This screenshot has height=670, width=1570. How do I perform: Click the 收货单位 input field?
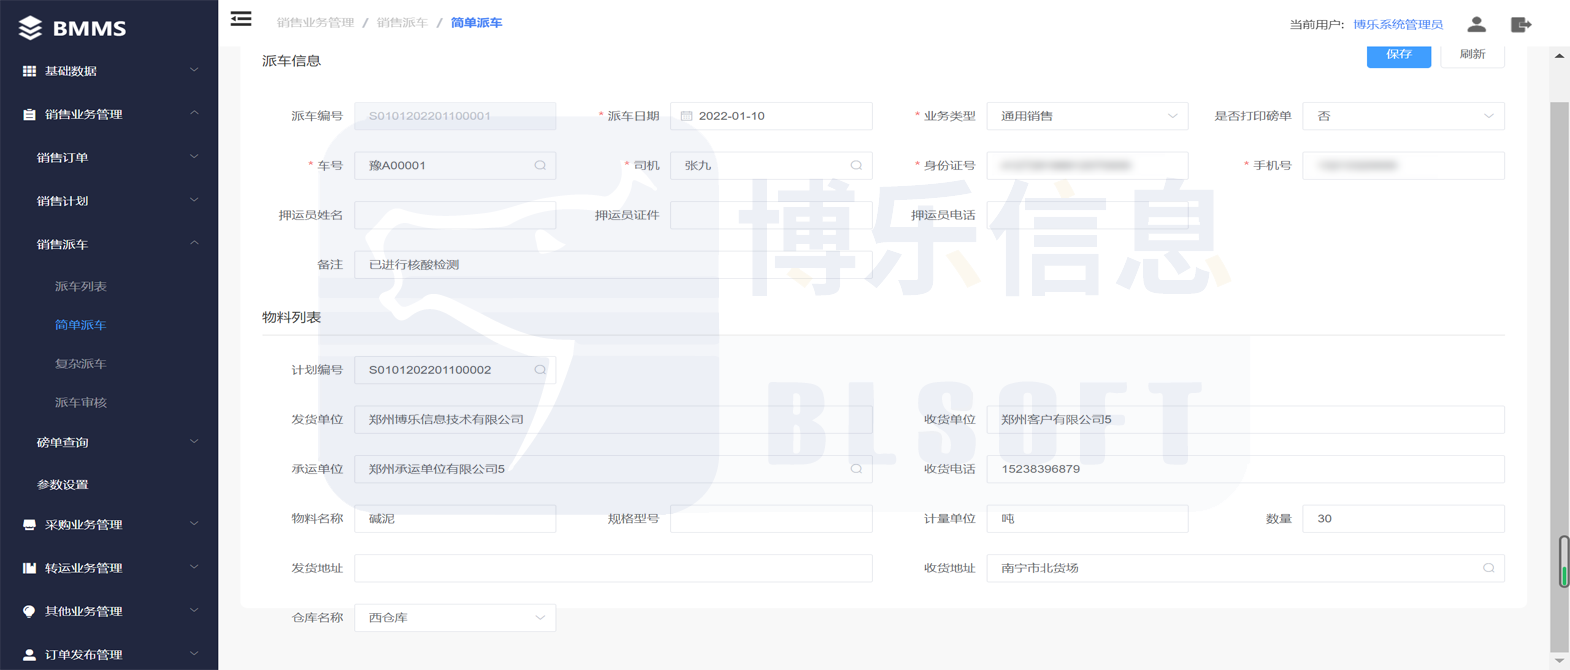tap(1245, 420)
